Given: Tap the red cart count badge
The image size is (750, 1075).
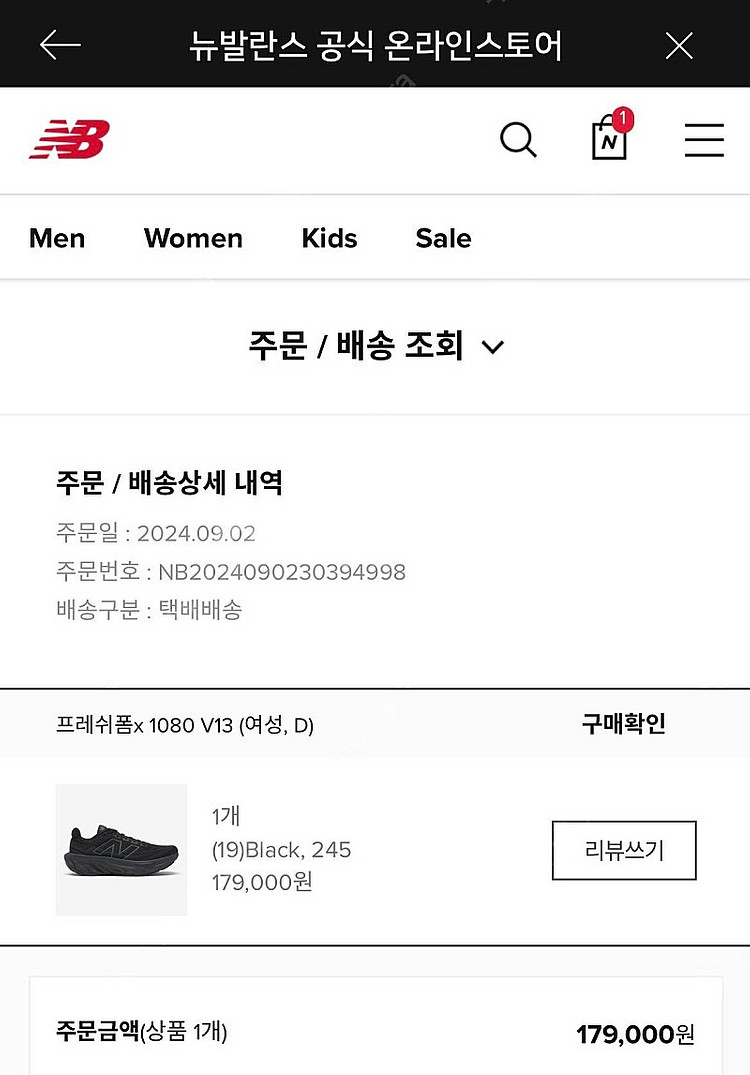Looking at the screenshot, I should click(x=623, y=120).
